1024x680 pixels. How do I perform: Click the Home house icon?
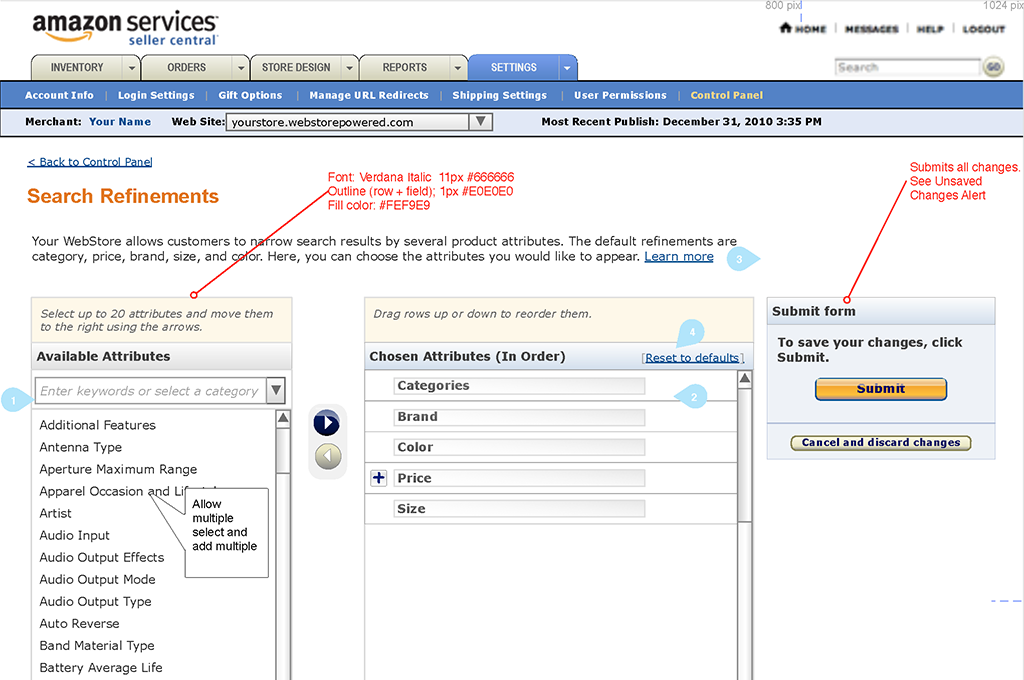click(x=786, y=27)
